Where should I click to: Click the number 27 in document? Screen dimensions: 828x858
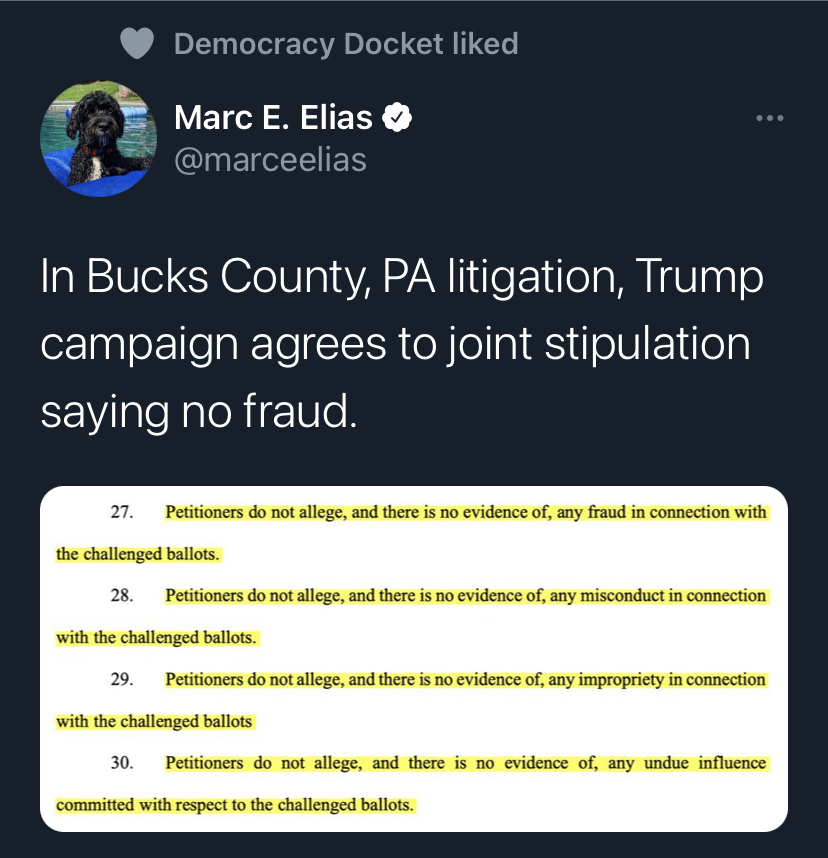pos(121,513)
